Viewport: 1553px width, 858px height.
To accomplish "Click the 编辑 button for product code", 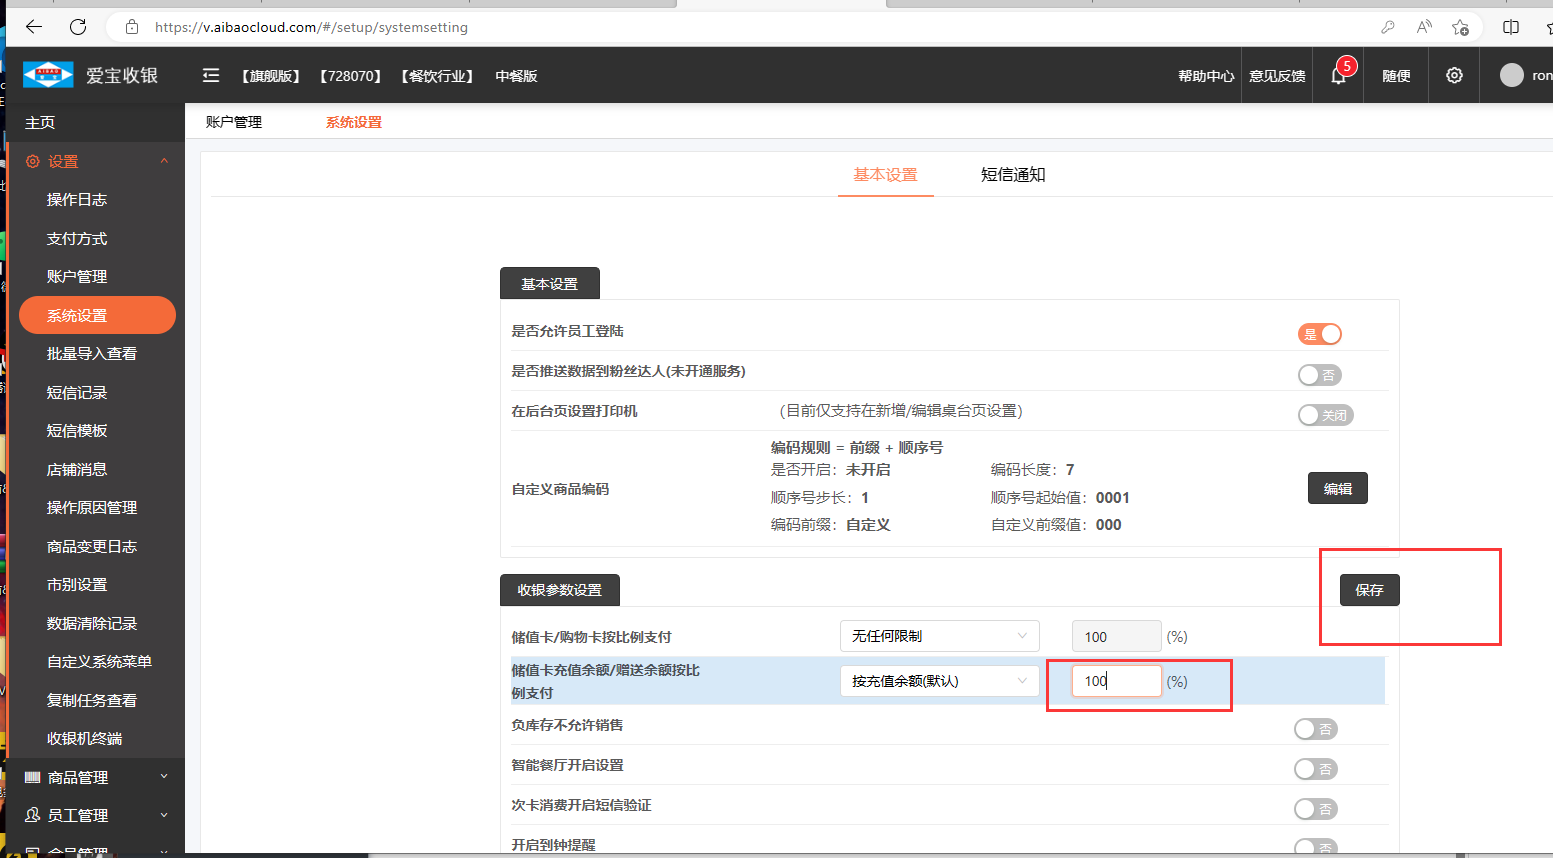I will (x=1337, y=488).
